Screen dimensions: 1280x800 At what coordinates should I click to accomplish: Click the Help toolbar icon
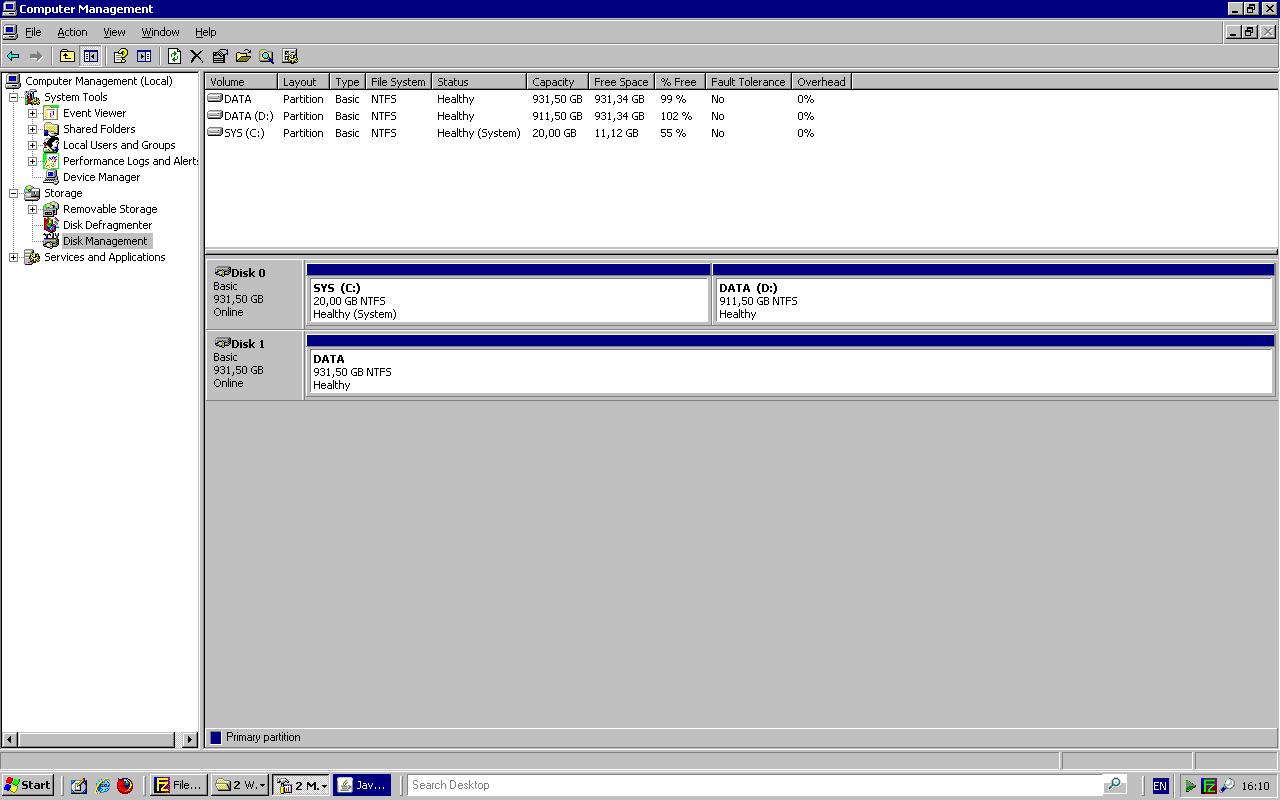pos(121,56)
